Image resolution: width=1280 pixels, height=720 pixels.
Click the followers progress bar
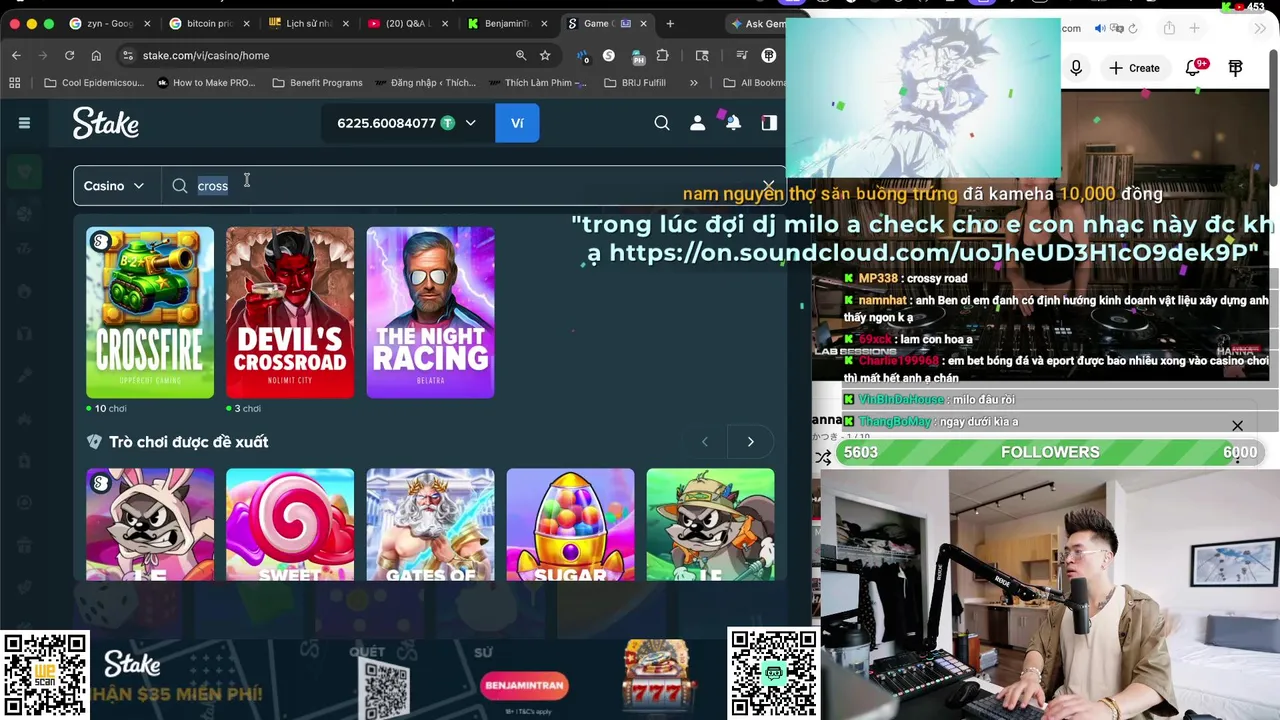pyautogui.click(x=1050, y=452)
